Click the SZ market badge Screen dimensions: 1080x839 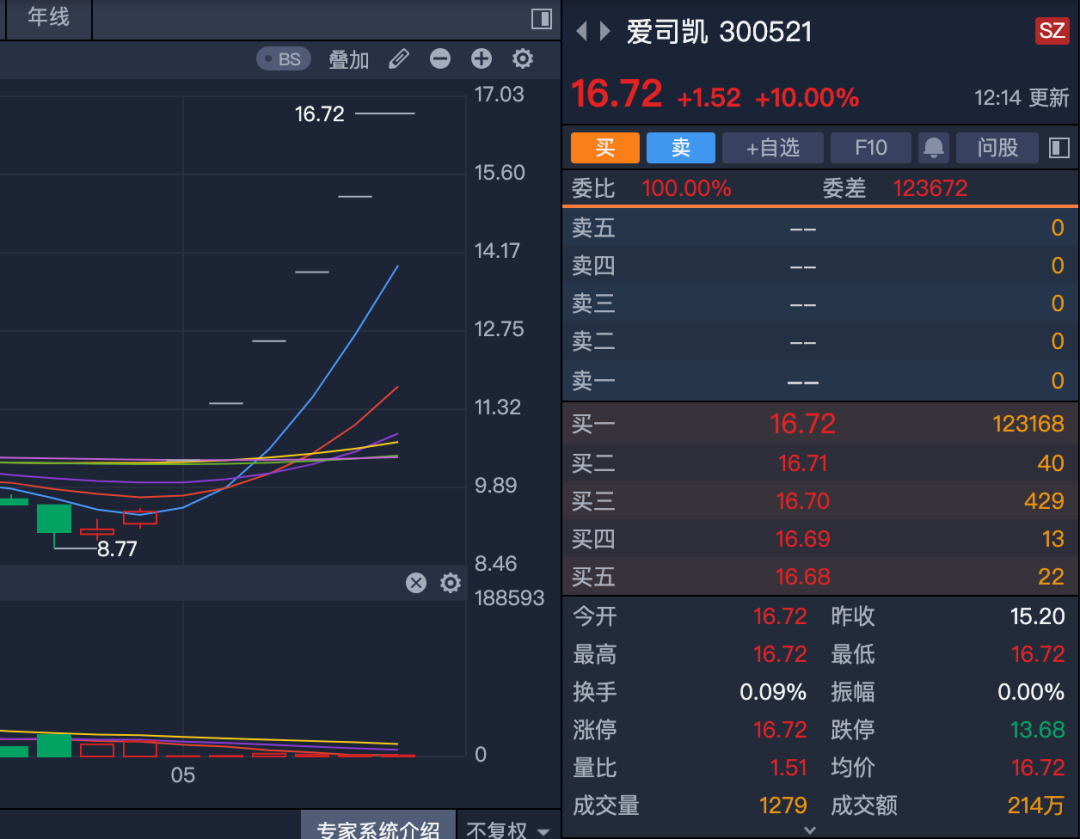point(1051,31)
